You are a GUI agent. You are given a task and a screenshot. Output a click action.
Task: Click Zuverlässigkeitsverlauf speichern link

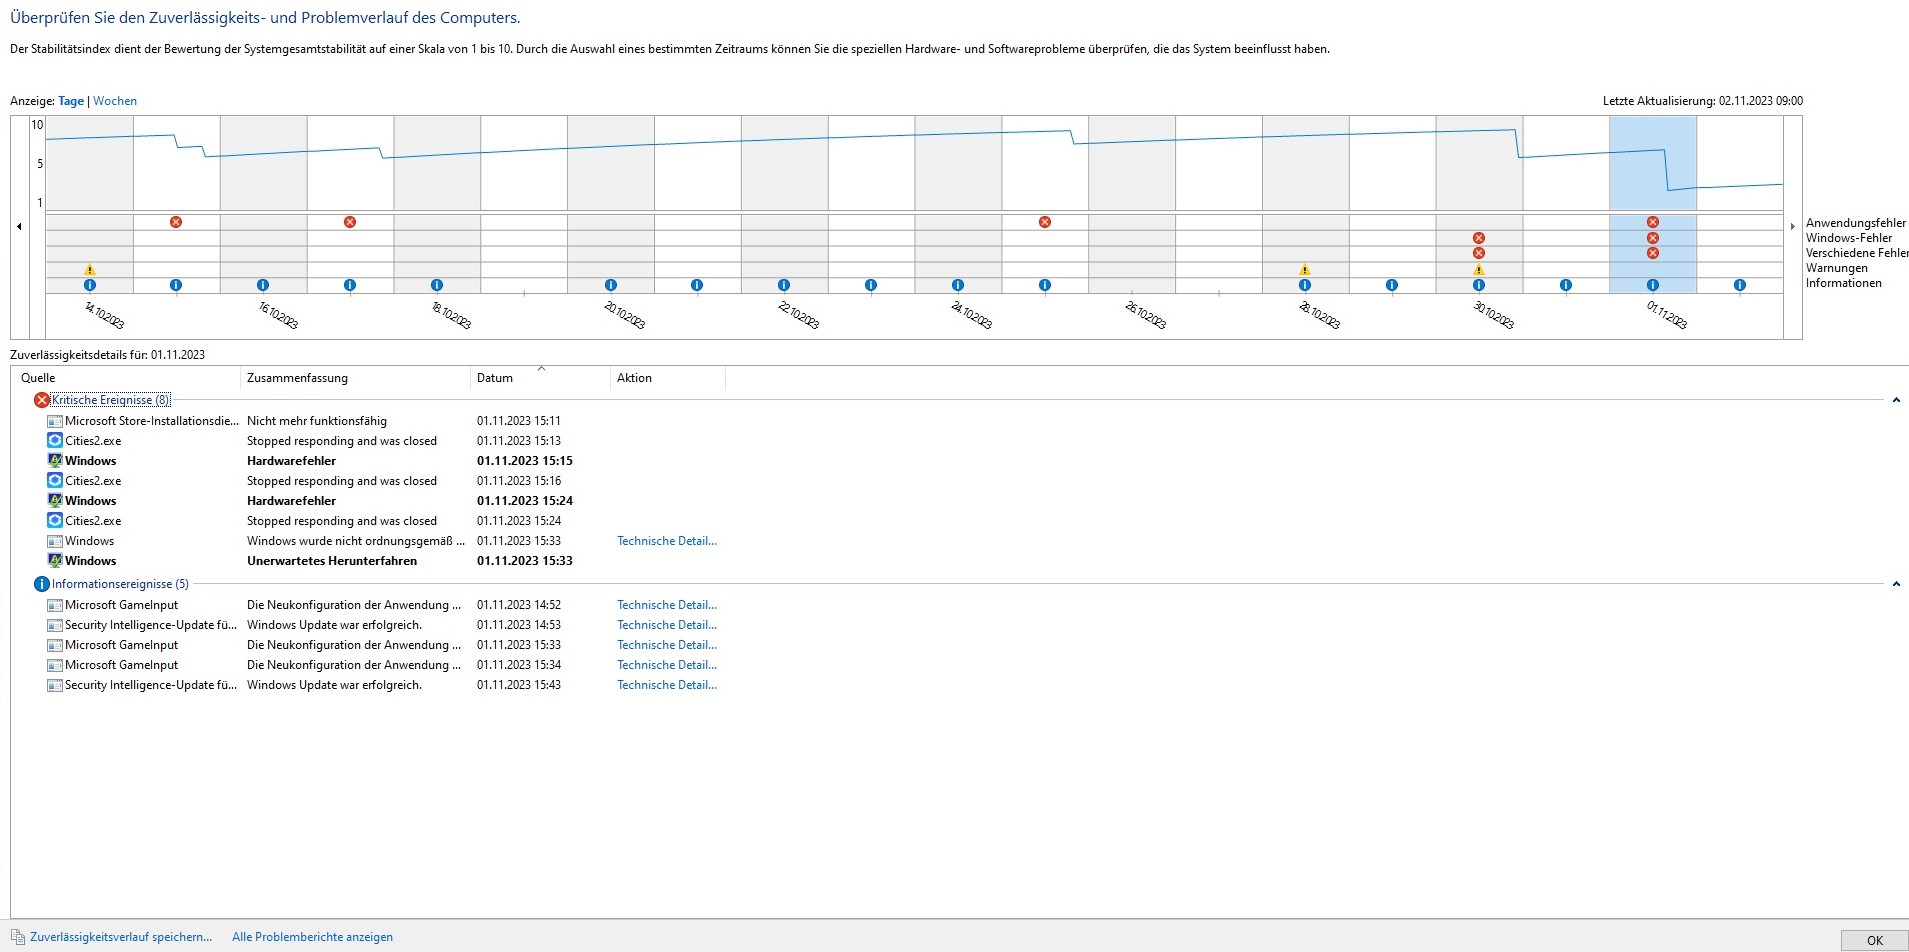[x=121, y=937]
